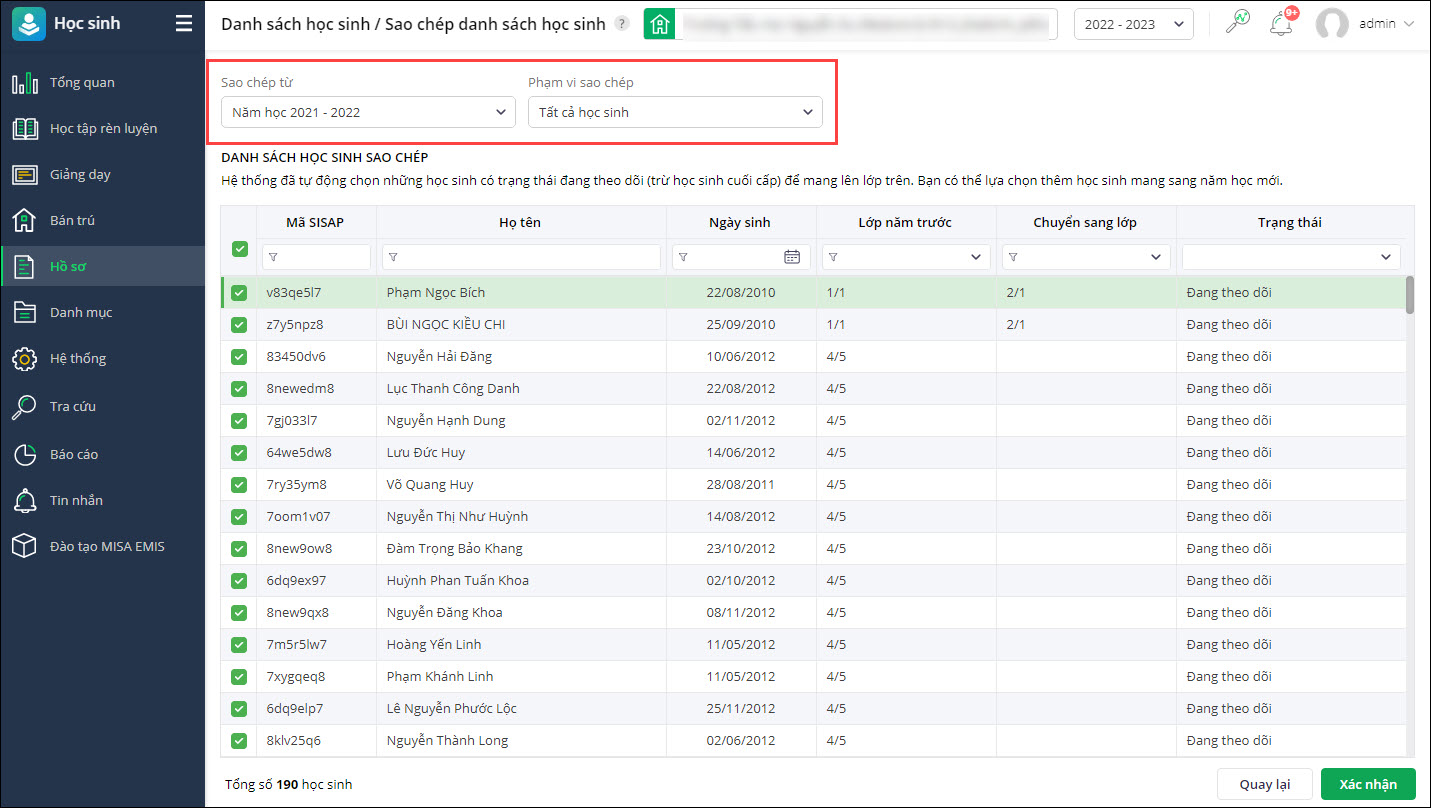Click the name Đàm Trọng Bảo Khang

click(x=455, y=549)
